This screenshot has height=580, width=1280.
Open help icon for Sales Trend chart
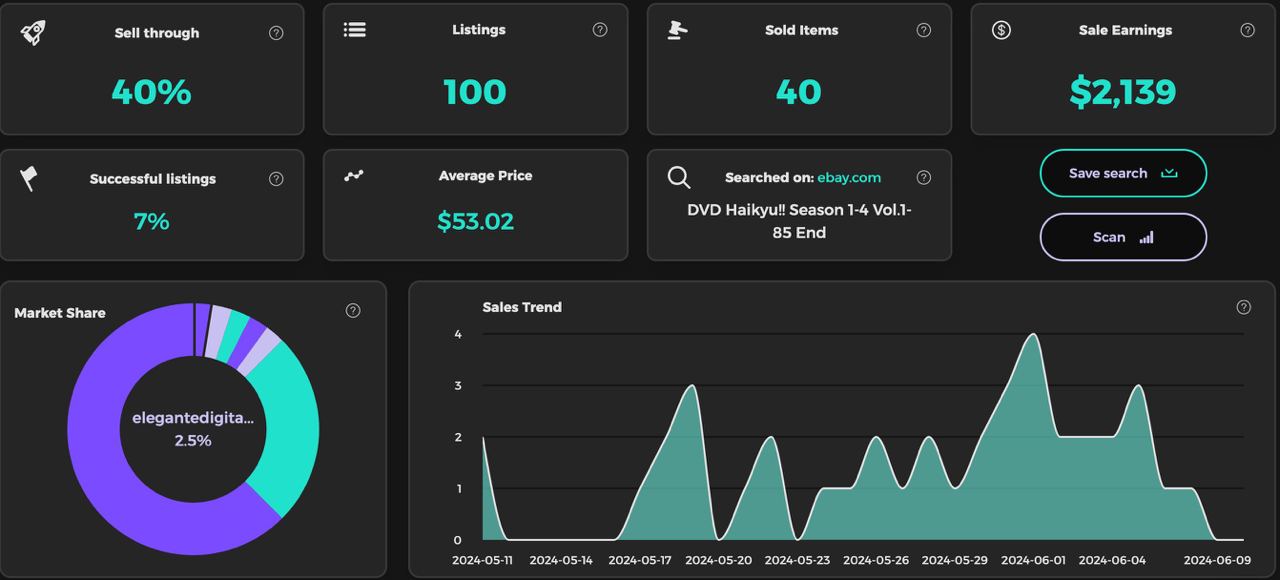[1244, 307]
